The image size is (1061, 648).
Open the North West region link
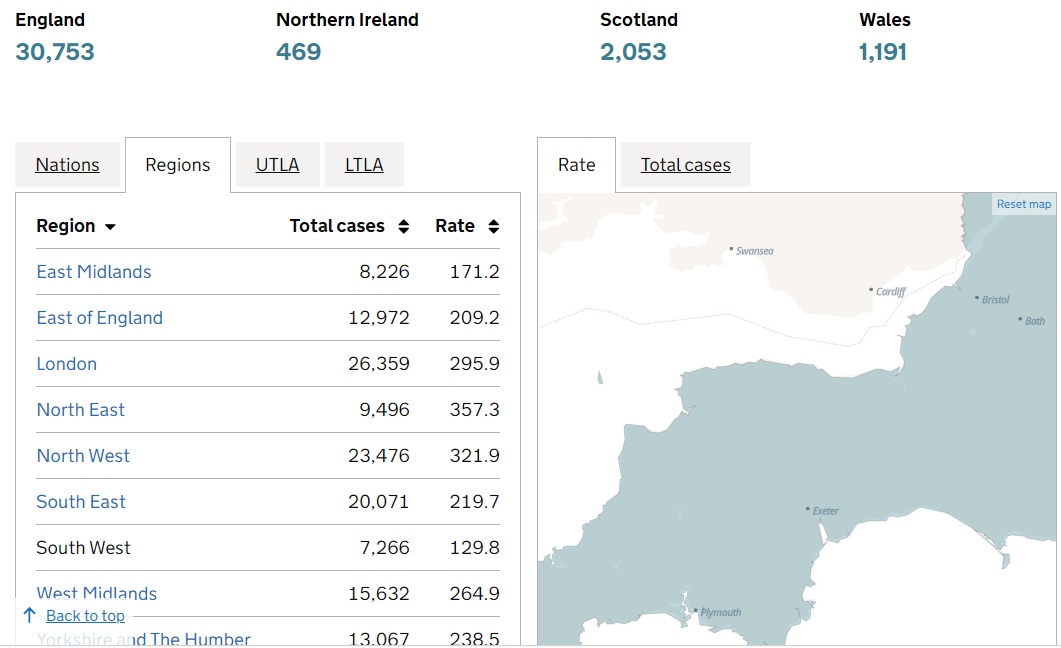point(83,456)
